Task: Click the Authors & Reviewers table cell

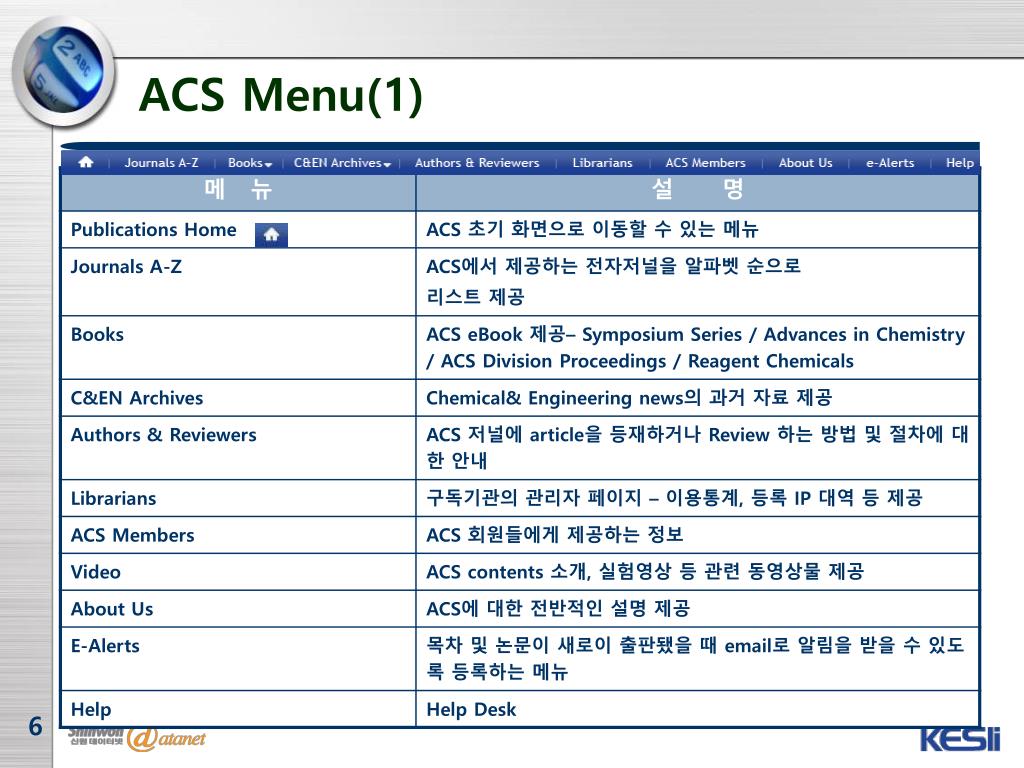Action: click(x=238, y=448)
